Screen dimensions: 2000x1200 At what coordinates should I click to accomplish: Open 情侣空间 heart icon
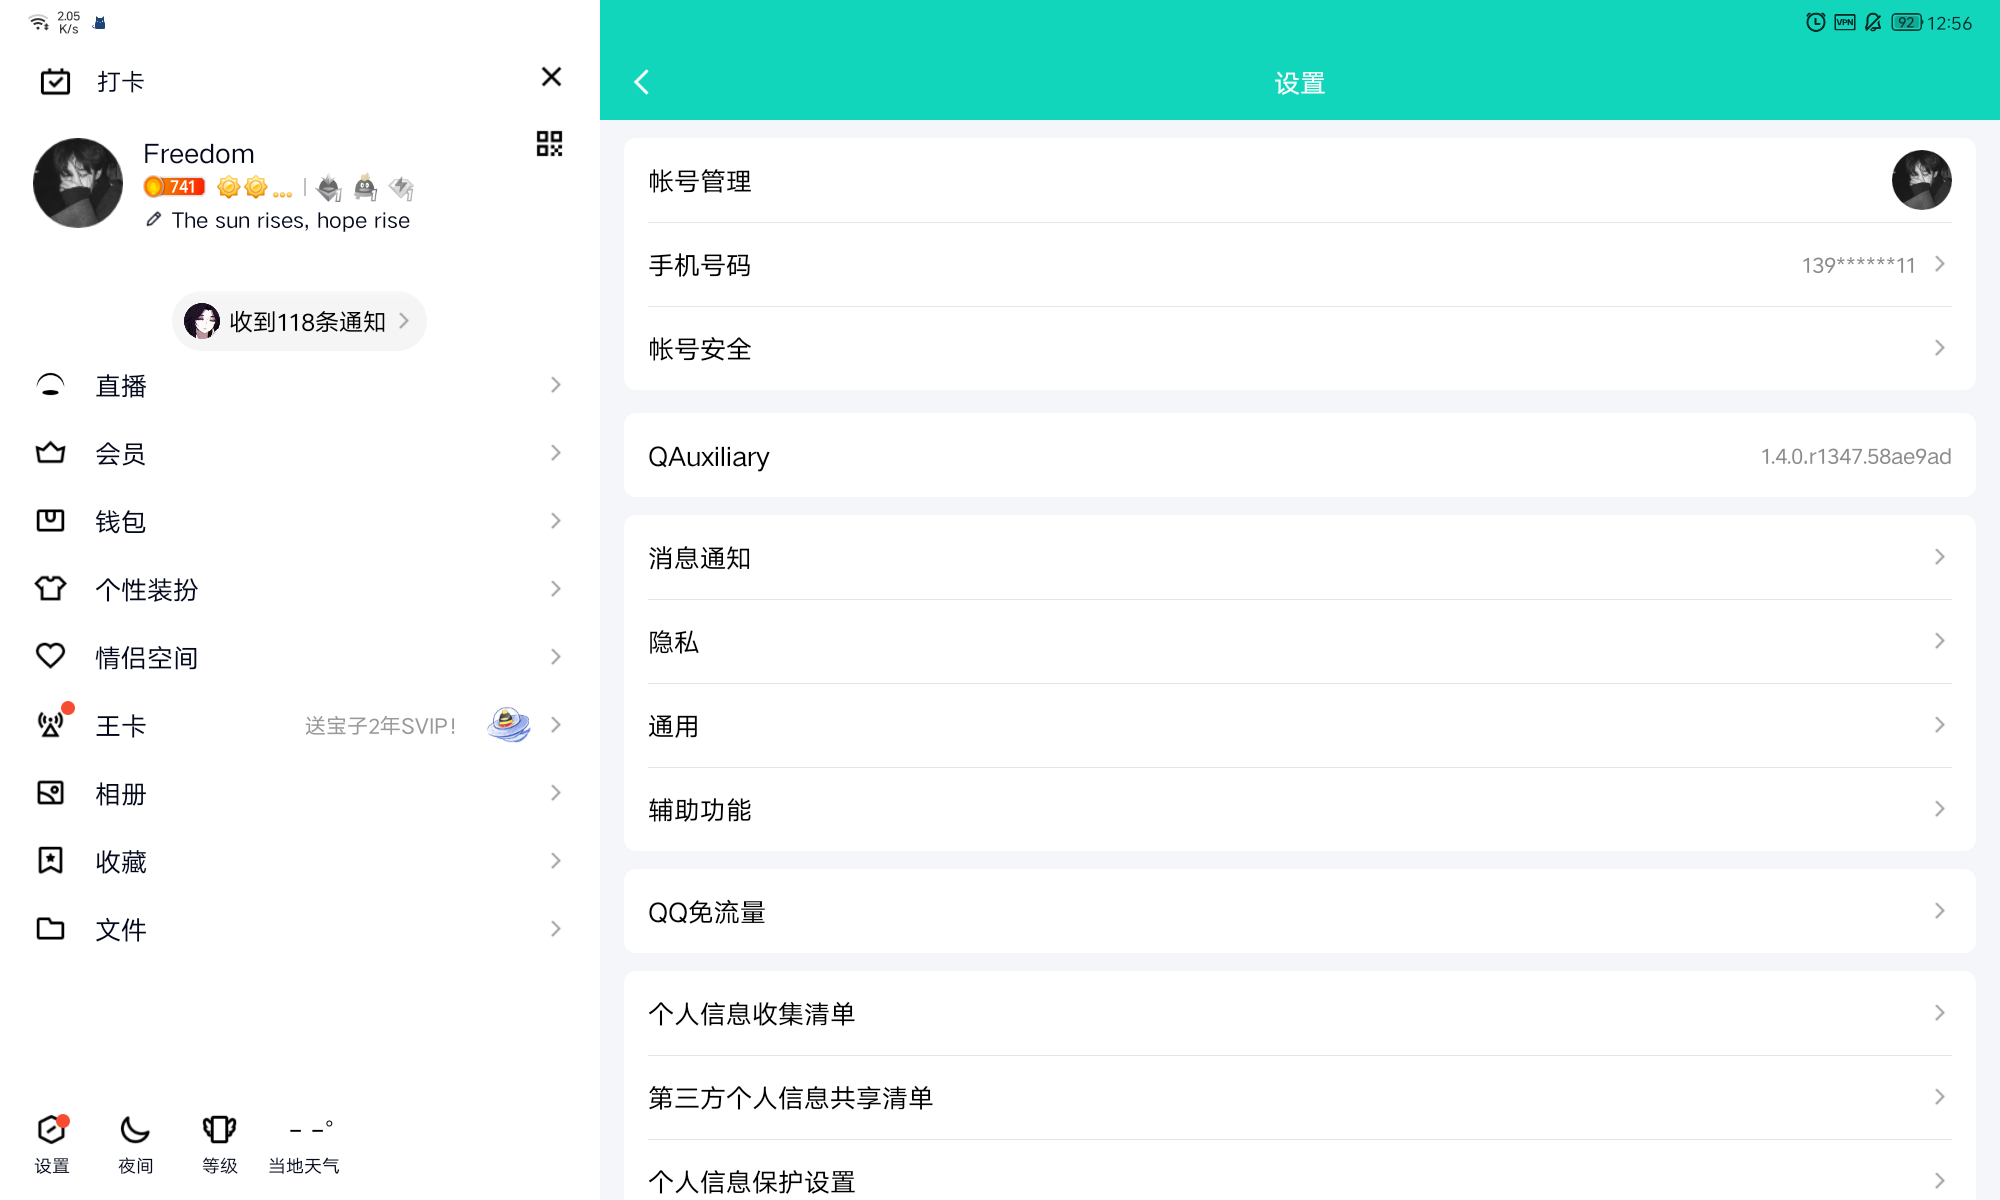point(51,656)
